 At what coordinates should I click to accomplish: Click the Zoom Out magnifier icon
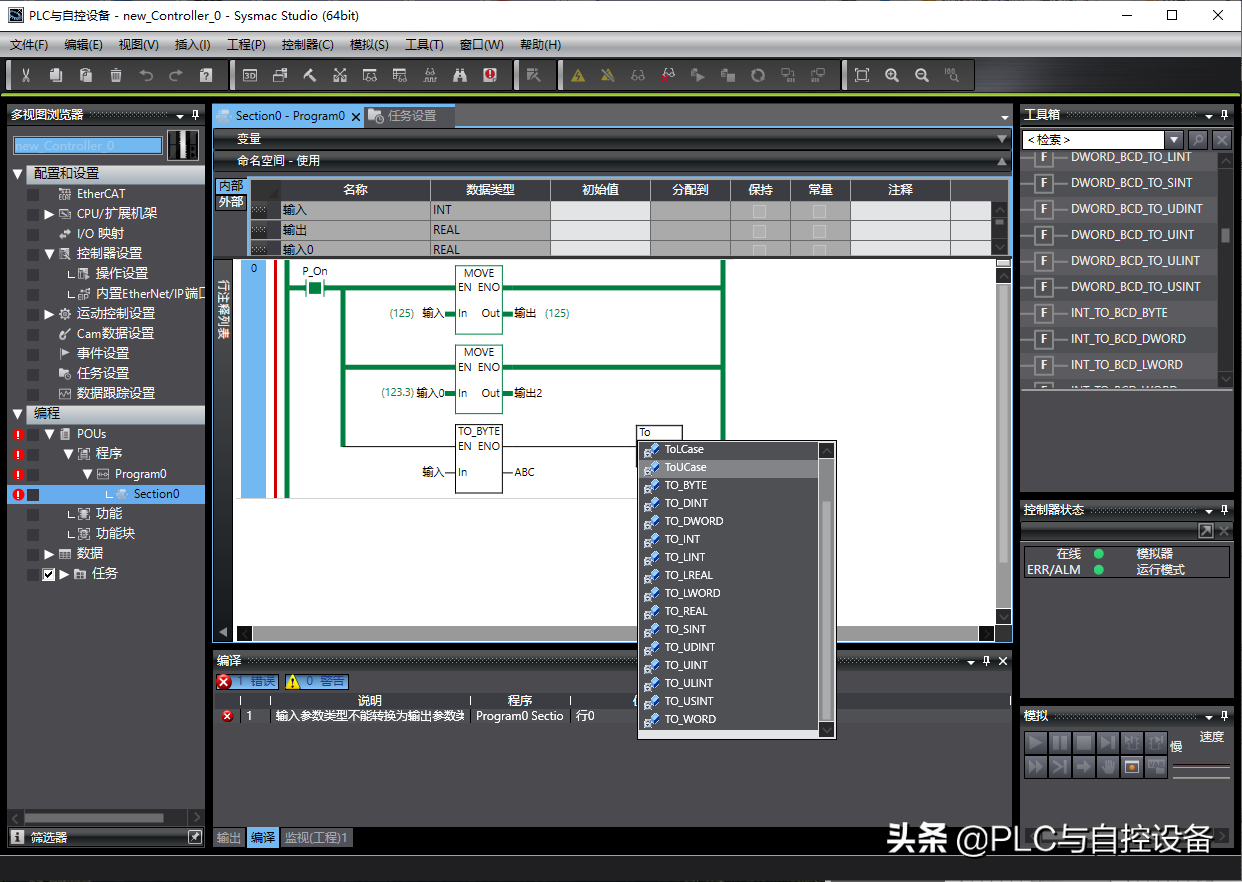coord(922,75)
